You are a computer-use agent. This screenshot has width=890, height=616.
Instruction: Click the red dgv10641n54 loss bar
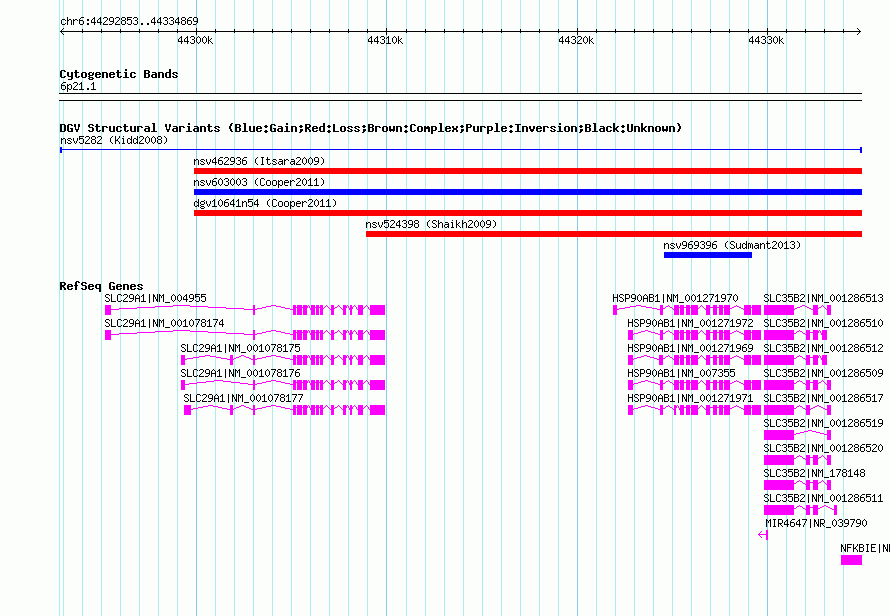click(x=528, y=213)
